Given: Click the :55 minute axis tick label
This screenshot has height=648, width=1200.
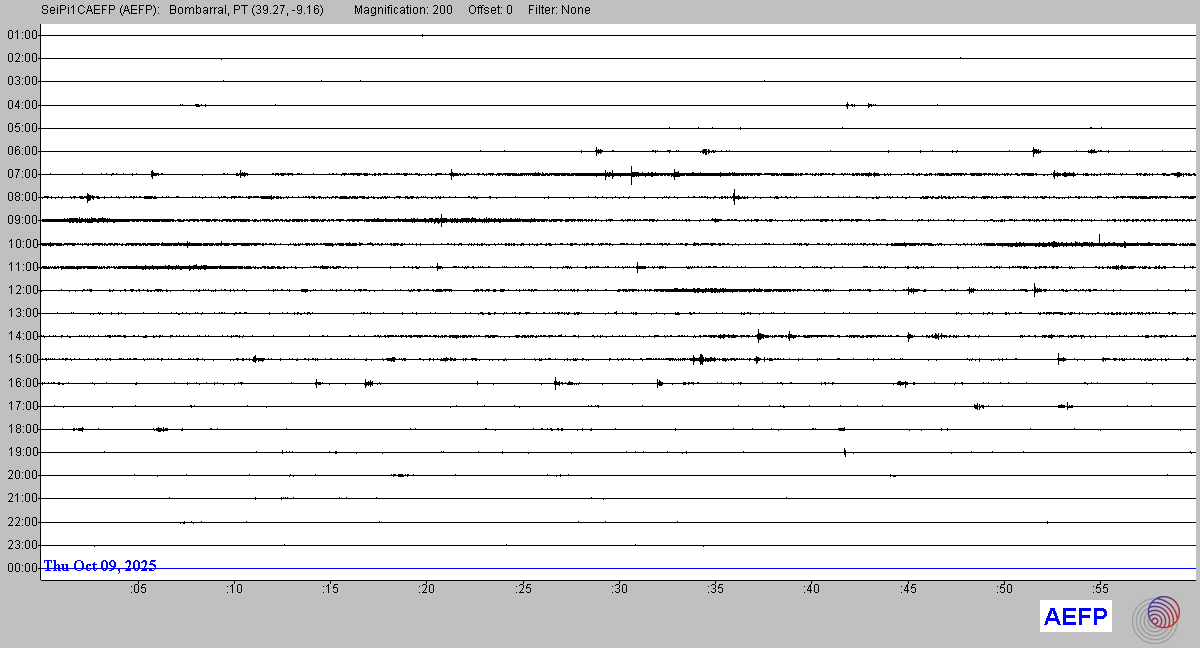Looking at the screenshot, I should [x=1100, y=589].
